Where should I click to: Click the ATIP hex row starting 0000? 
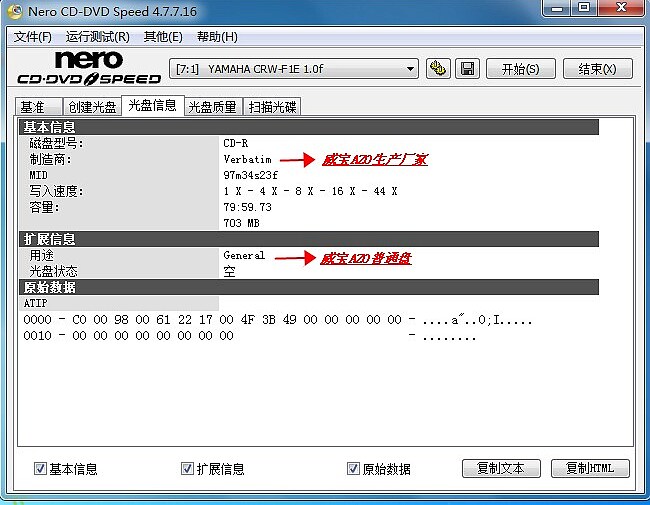277,320
